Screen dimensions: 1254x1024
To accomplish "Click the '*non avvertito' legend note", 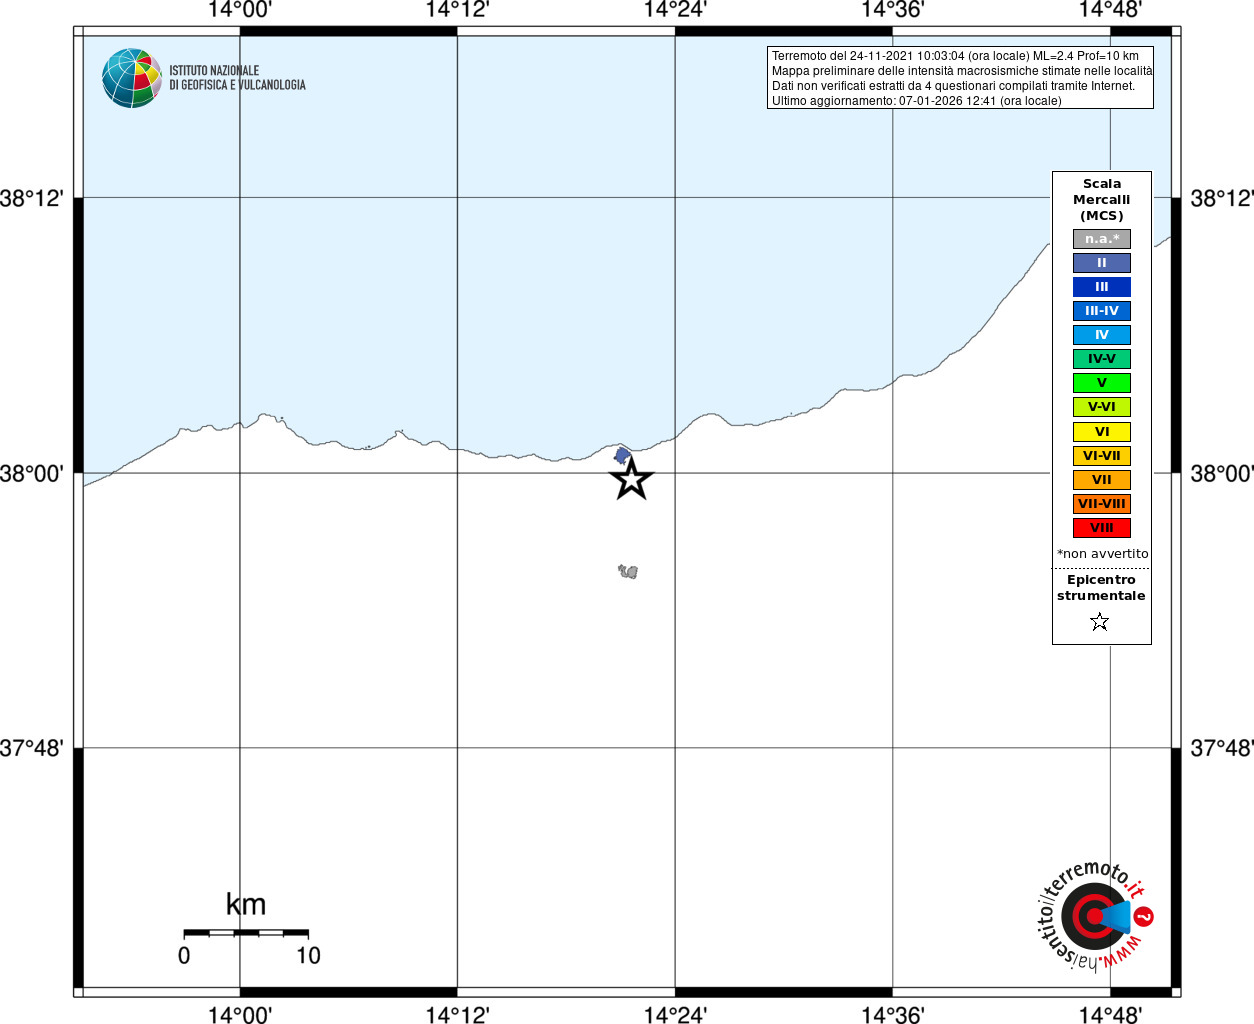I will (x=1103, y=554).
